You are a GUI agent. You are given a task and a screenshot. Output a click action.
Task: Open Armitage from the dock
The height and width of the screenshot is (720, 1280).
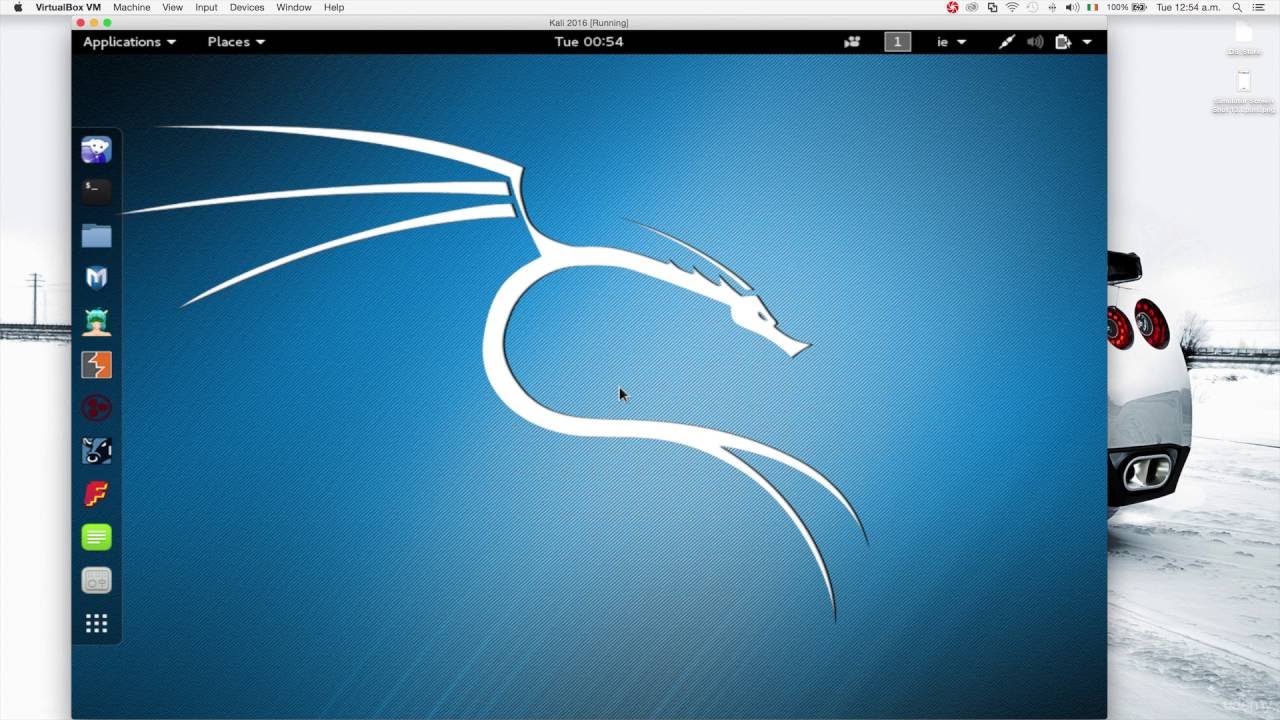pos(96,321)
